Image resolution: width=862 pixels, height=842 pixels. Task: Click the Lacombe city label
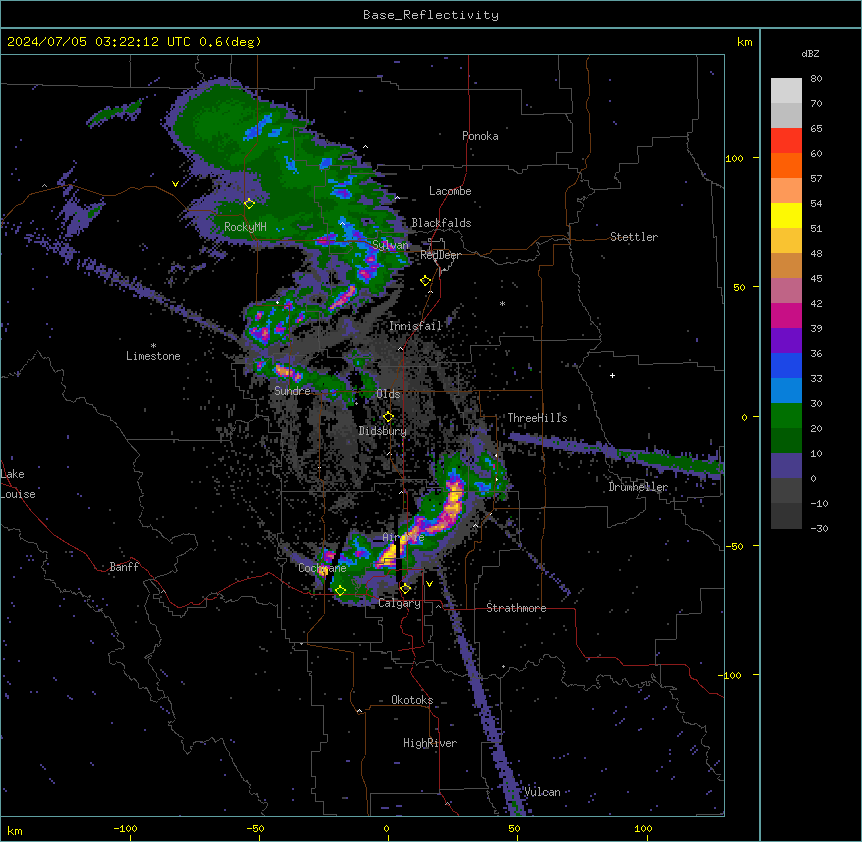tap(450, 191)
